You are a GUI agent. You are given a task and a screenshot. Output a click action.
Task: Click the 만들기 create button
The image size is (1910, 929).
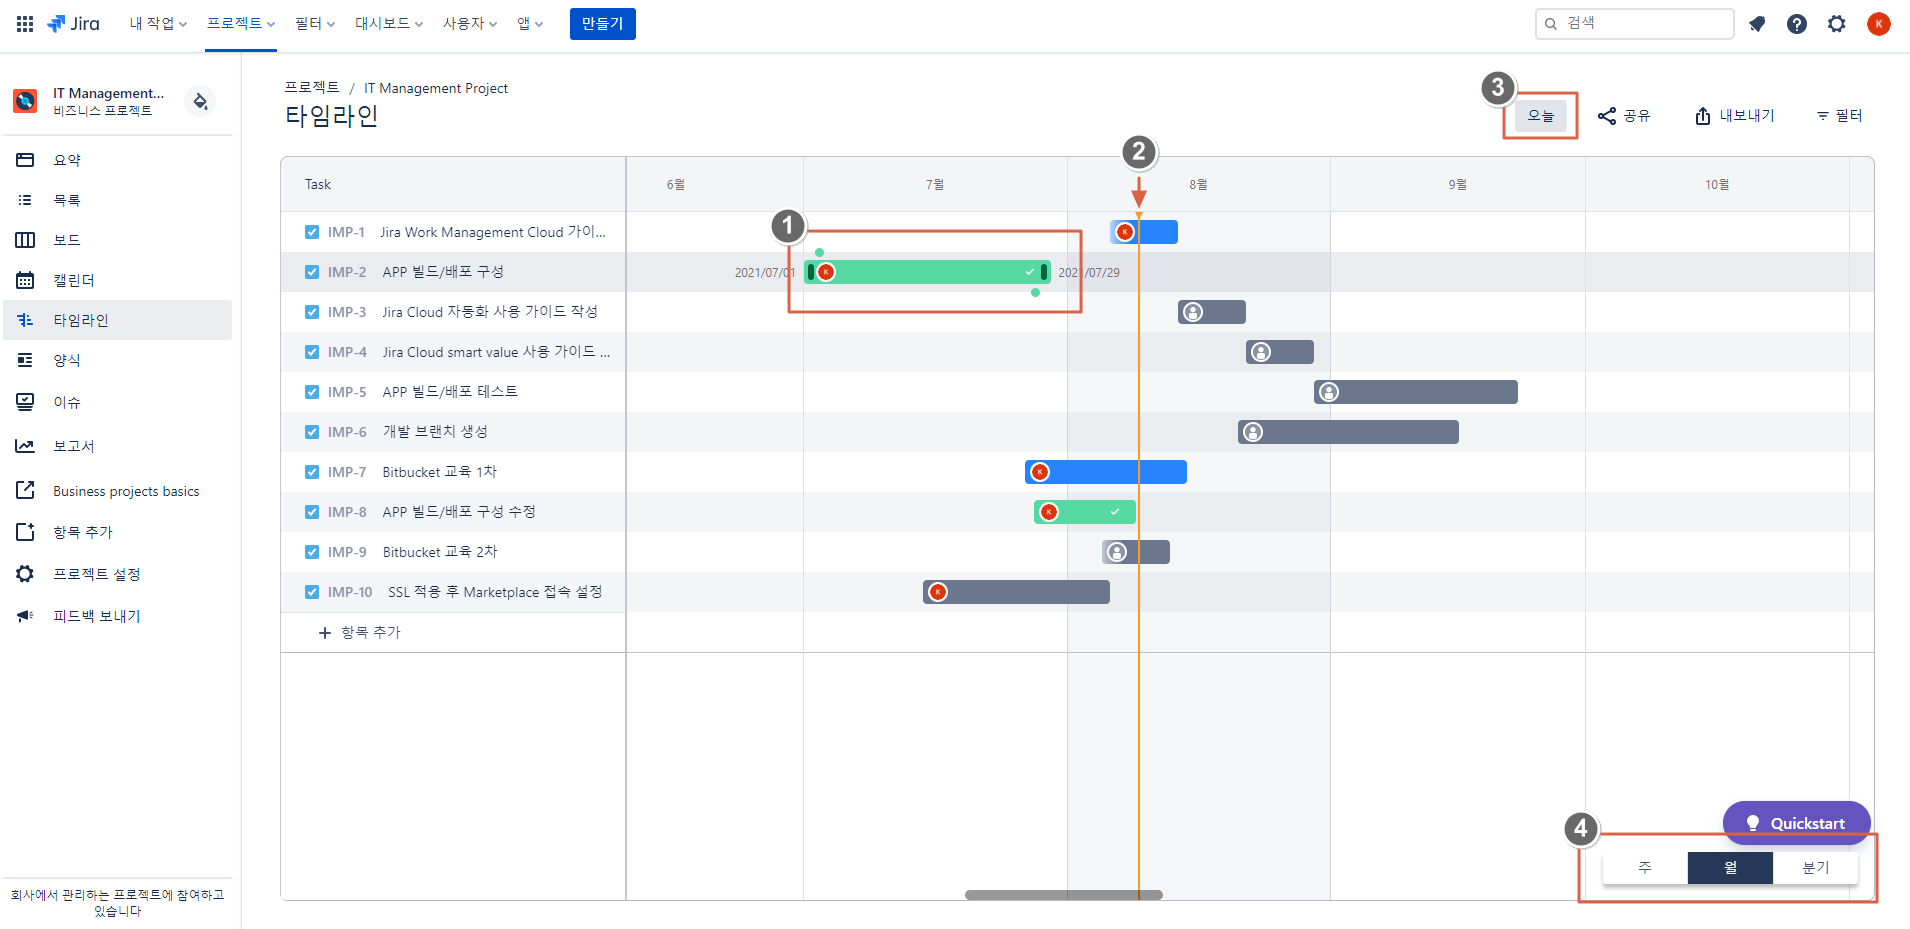tap(603, 24)
